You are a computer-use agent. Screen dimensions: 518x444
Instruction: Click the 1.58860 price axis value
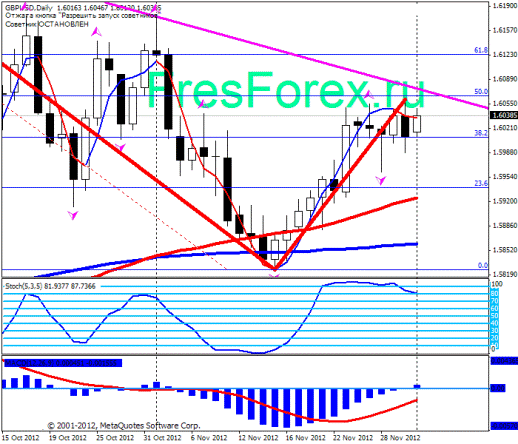tap(505, 226)
